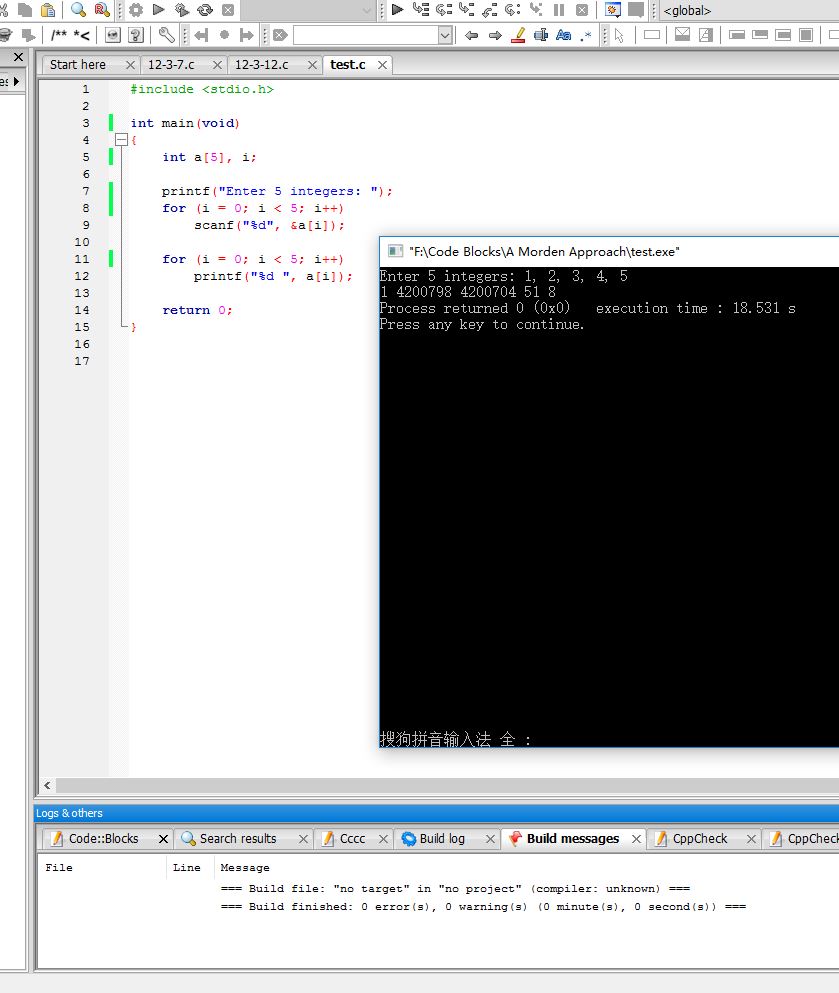The image size is (839, 993).
Task: Close the Build messages tab
Action: (x=636, y=838)
